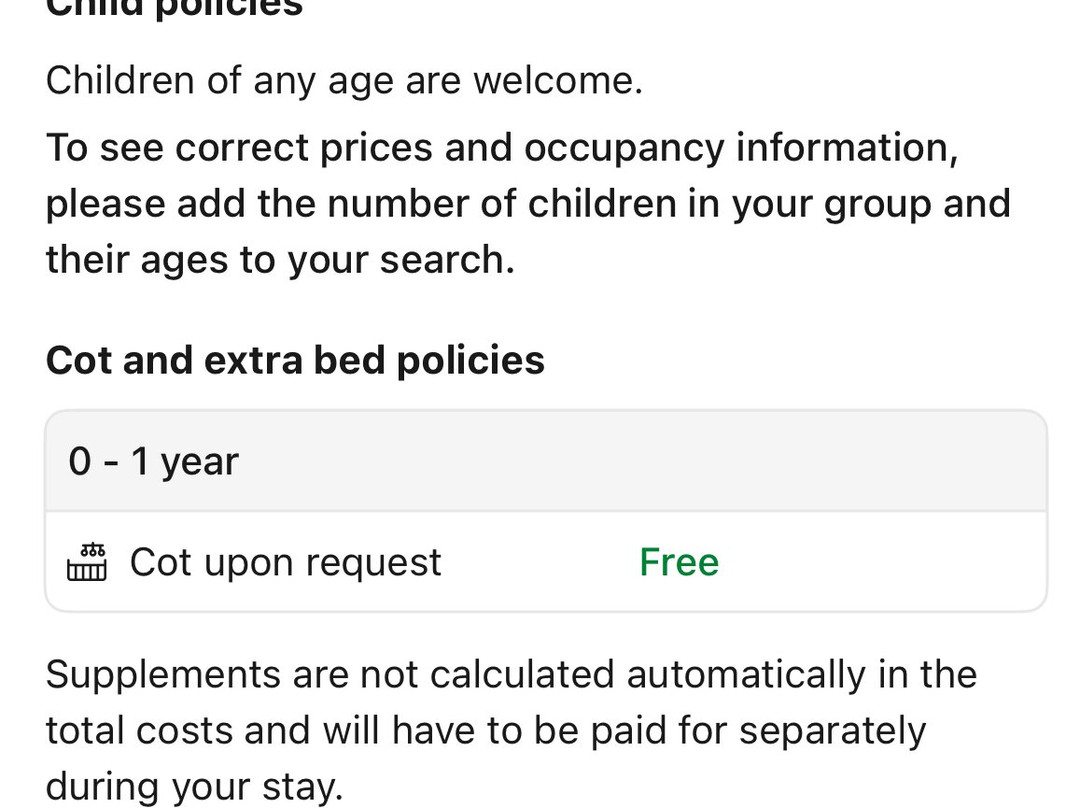The height and width of the screenshot is (808, 1080).
Task: Tap the green 'Free' price text
Action: (x=679, y=562)
